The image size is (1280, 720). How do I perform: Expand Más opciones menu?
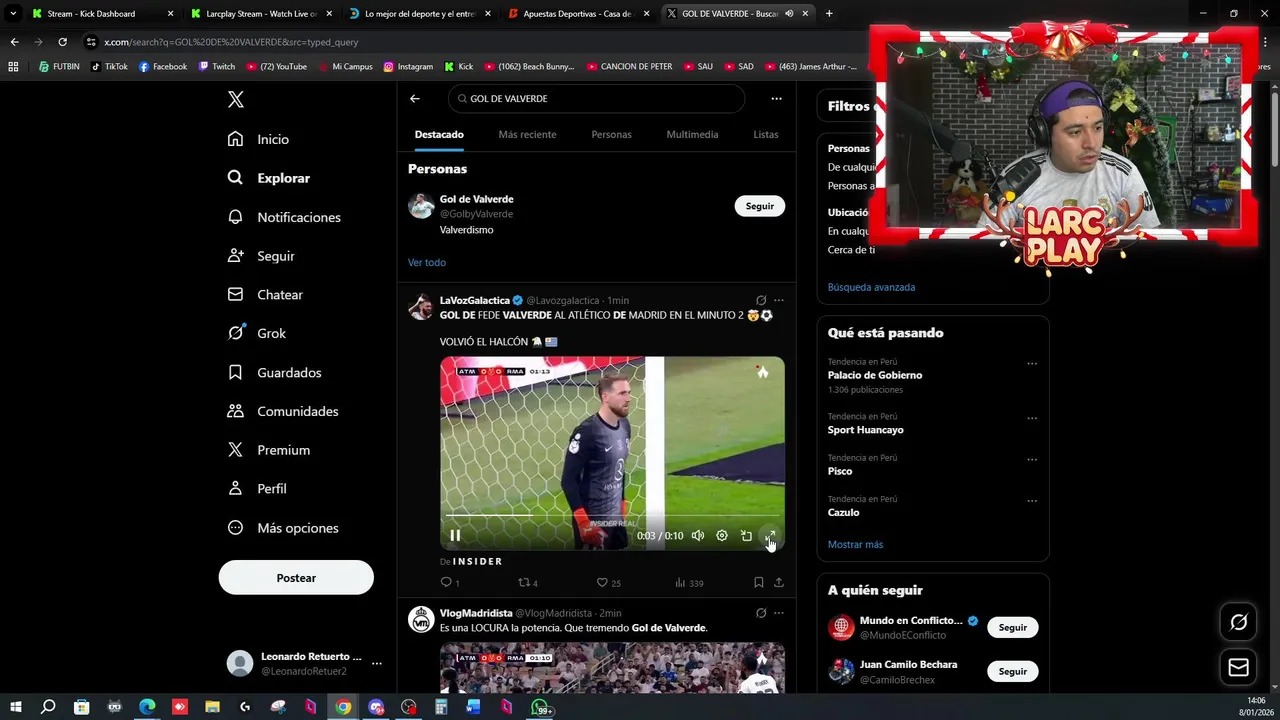[x=284, y=528]
